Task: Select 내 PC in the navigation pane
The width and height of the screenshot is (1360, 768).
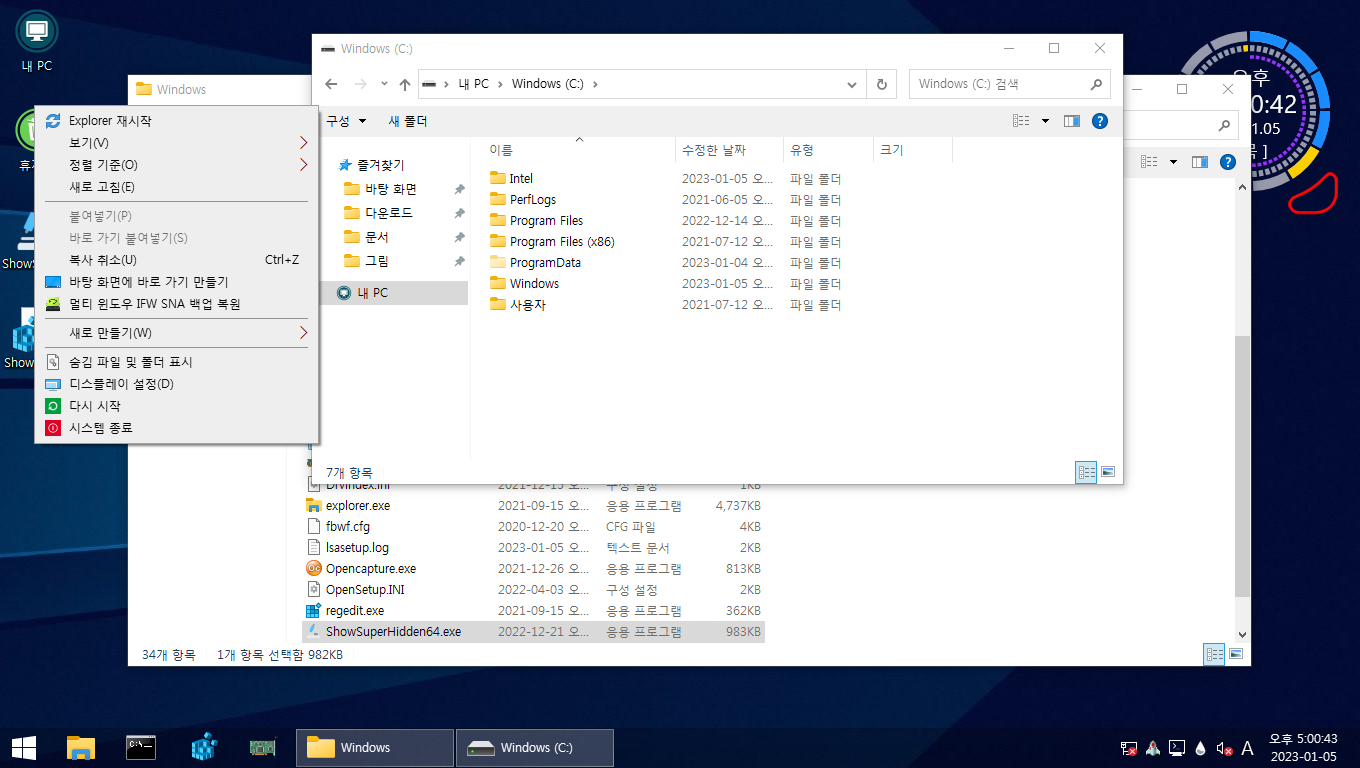Action: pos(394,293)
